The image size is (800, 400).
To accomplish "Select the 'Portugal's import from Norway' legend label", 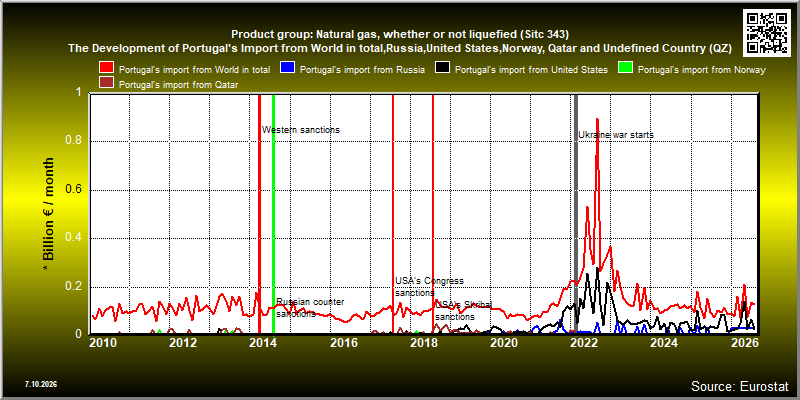I will (x=702, y=70).
